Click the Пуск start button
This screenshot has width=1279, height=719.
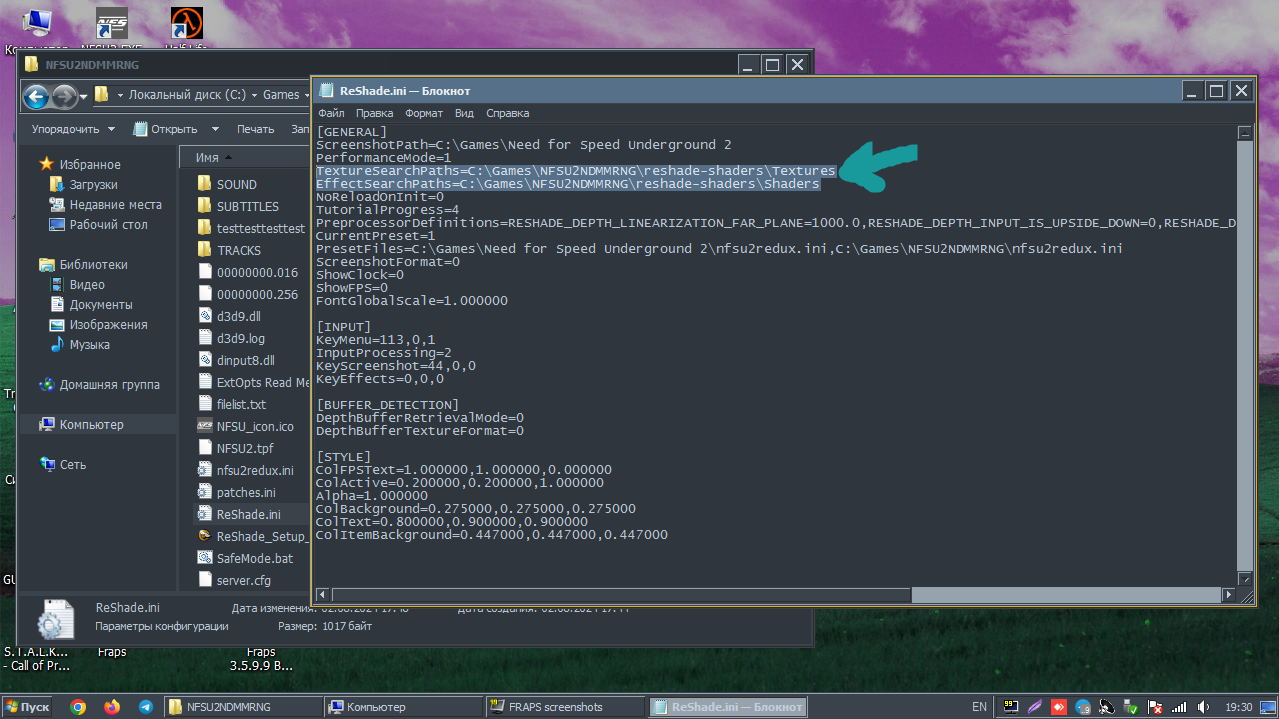click(28, 707)
